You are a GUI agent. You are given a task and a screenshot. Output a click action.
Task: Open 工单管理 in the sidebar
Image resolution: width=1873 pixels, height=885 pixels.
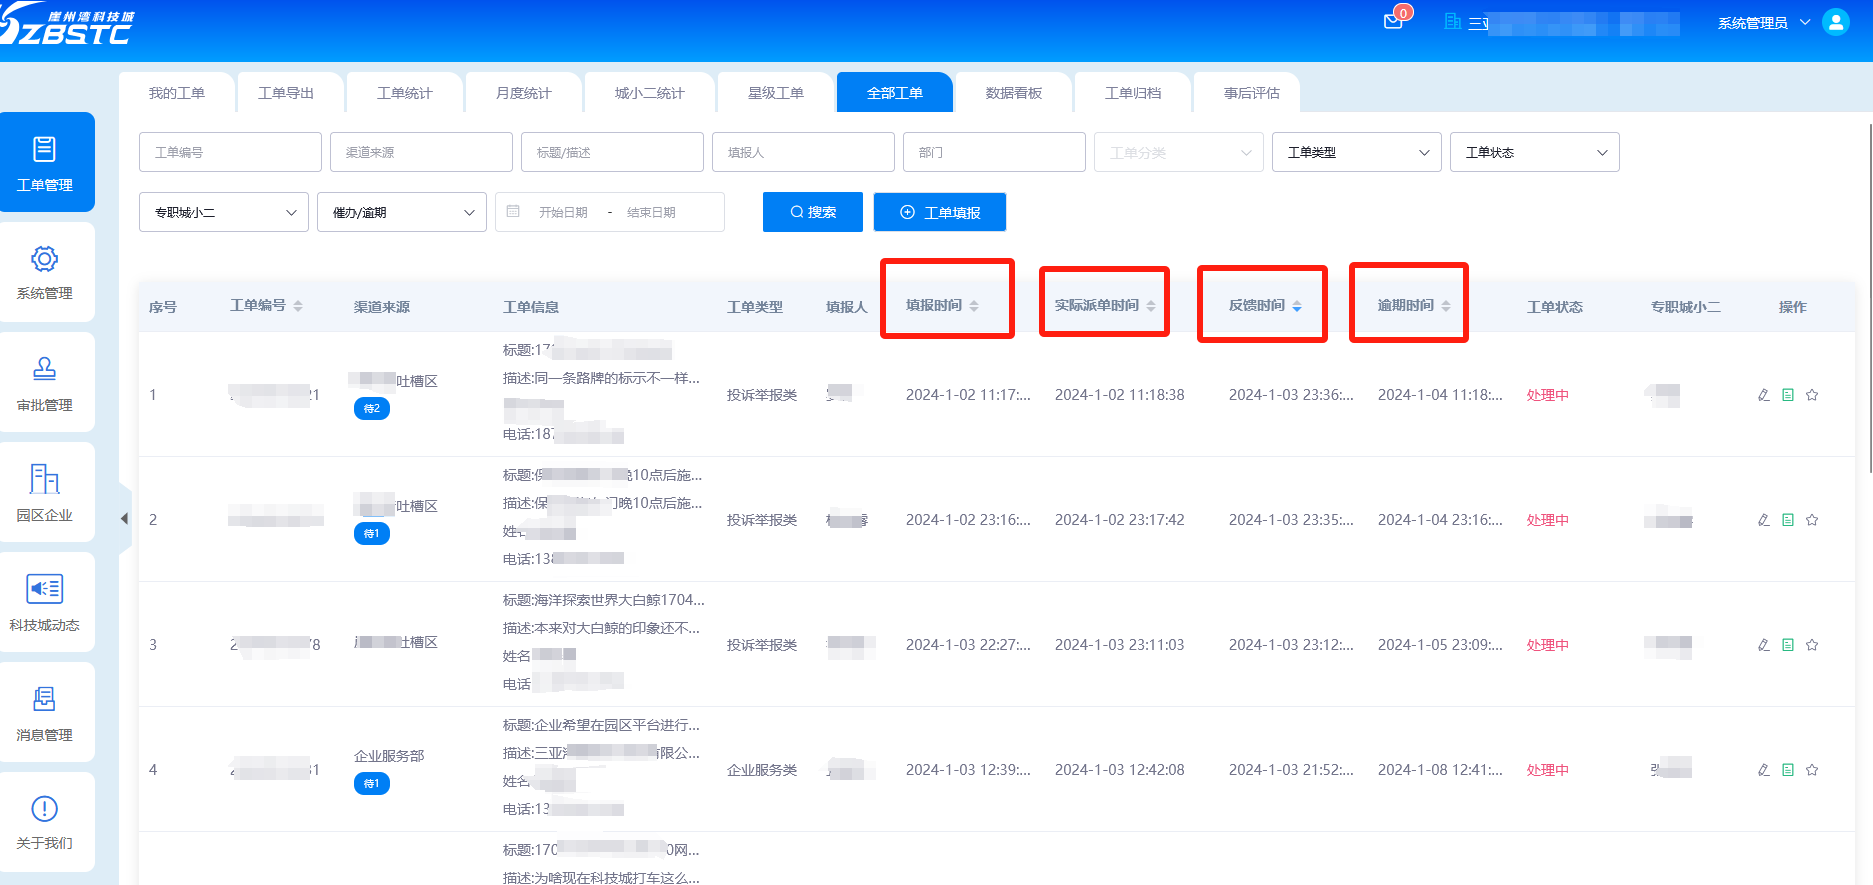[45, 162]
